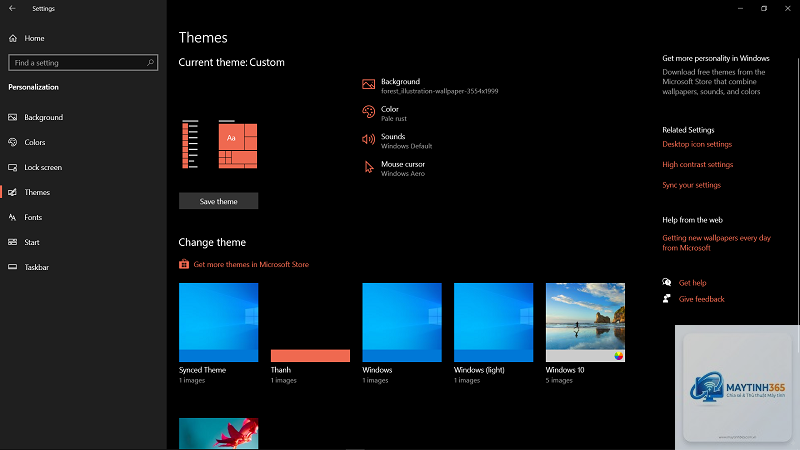Click the Save theme button
The width and height of the screenshot is (800, 450).
218,201
